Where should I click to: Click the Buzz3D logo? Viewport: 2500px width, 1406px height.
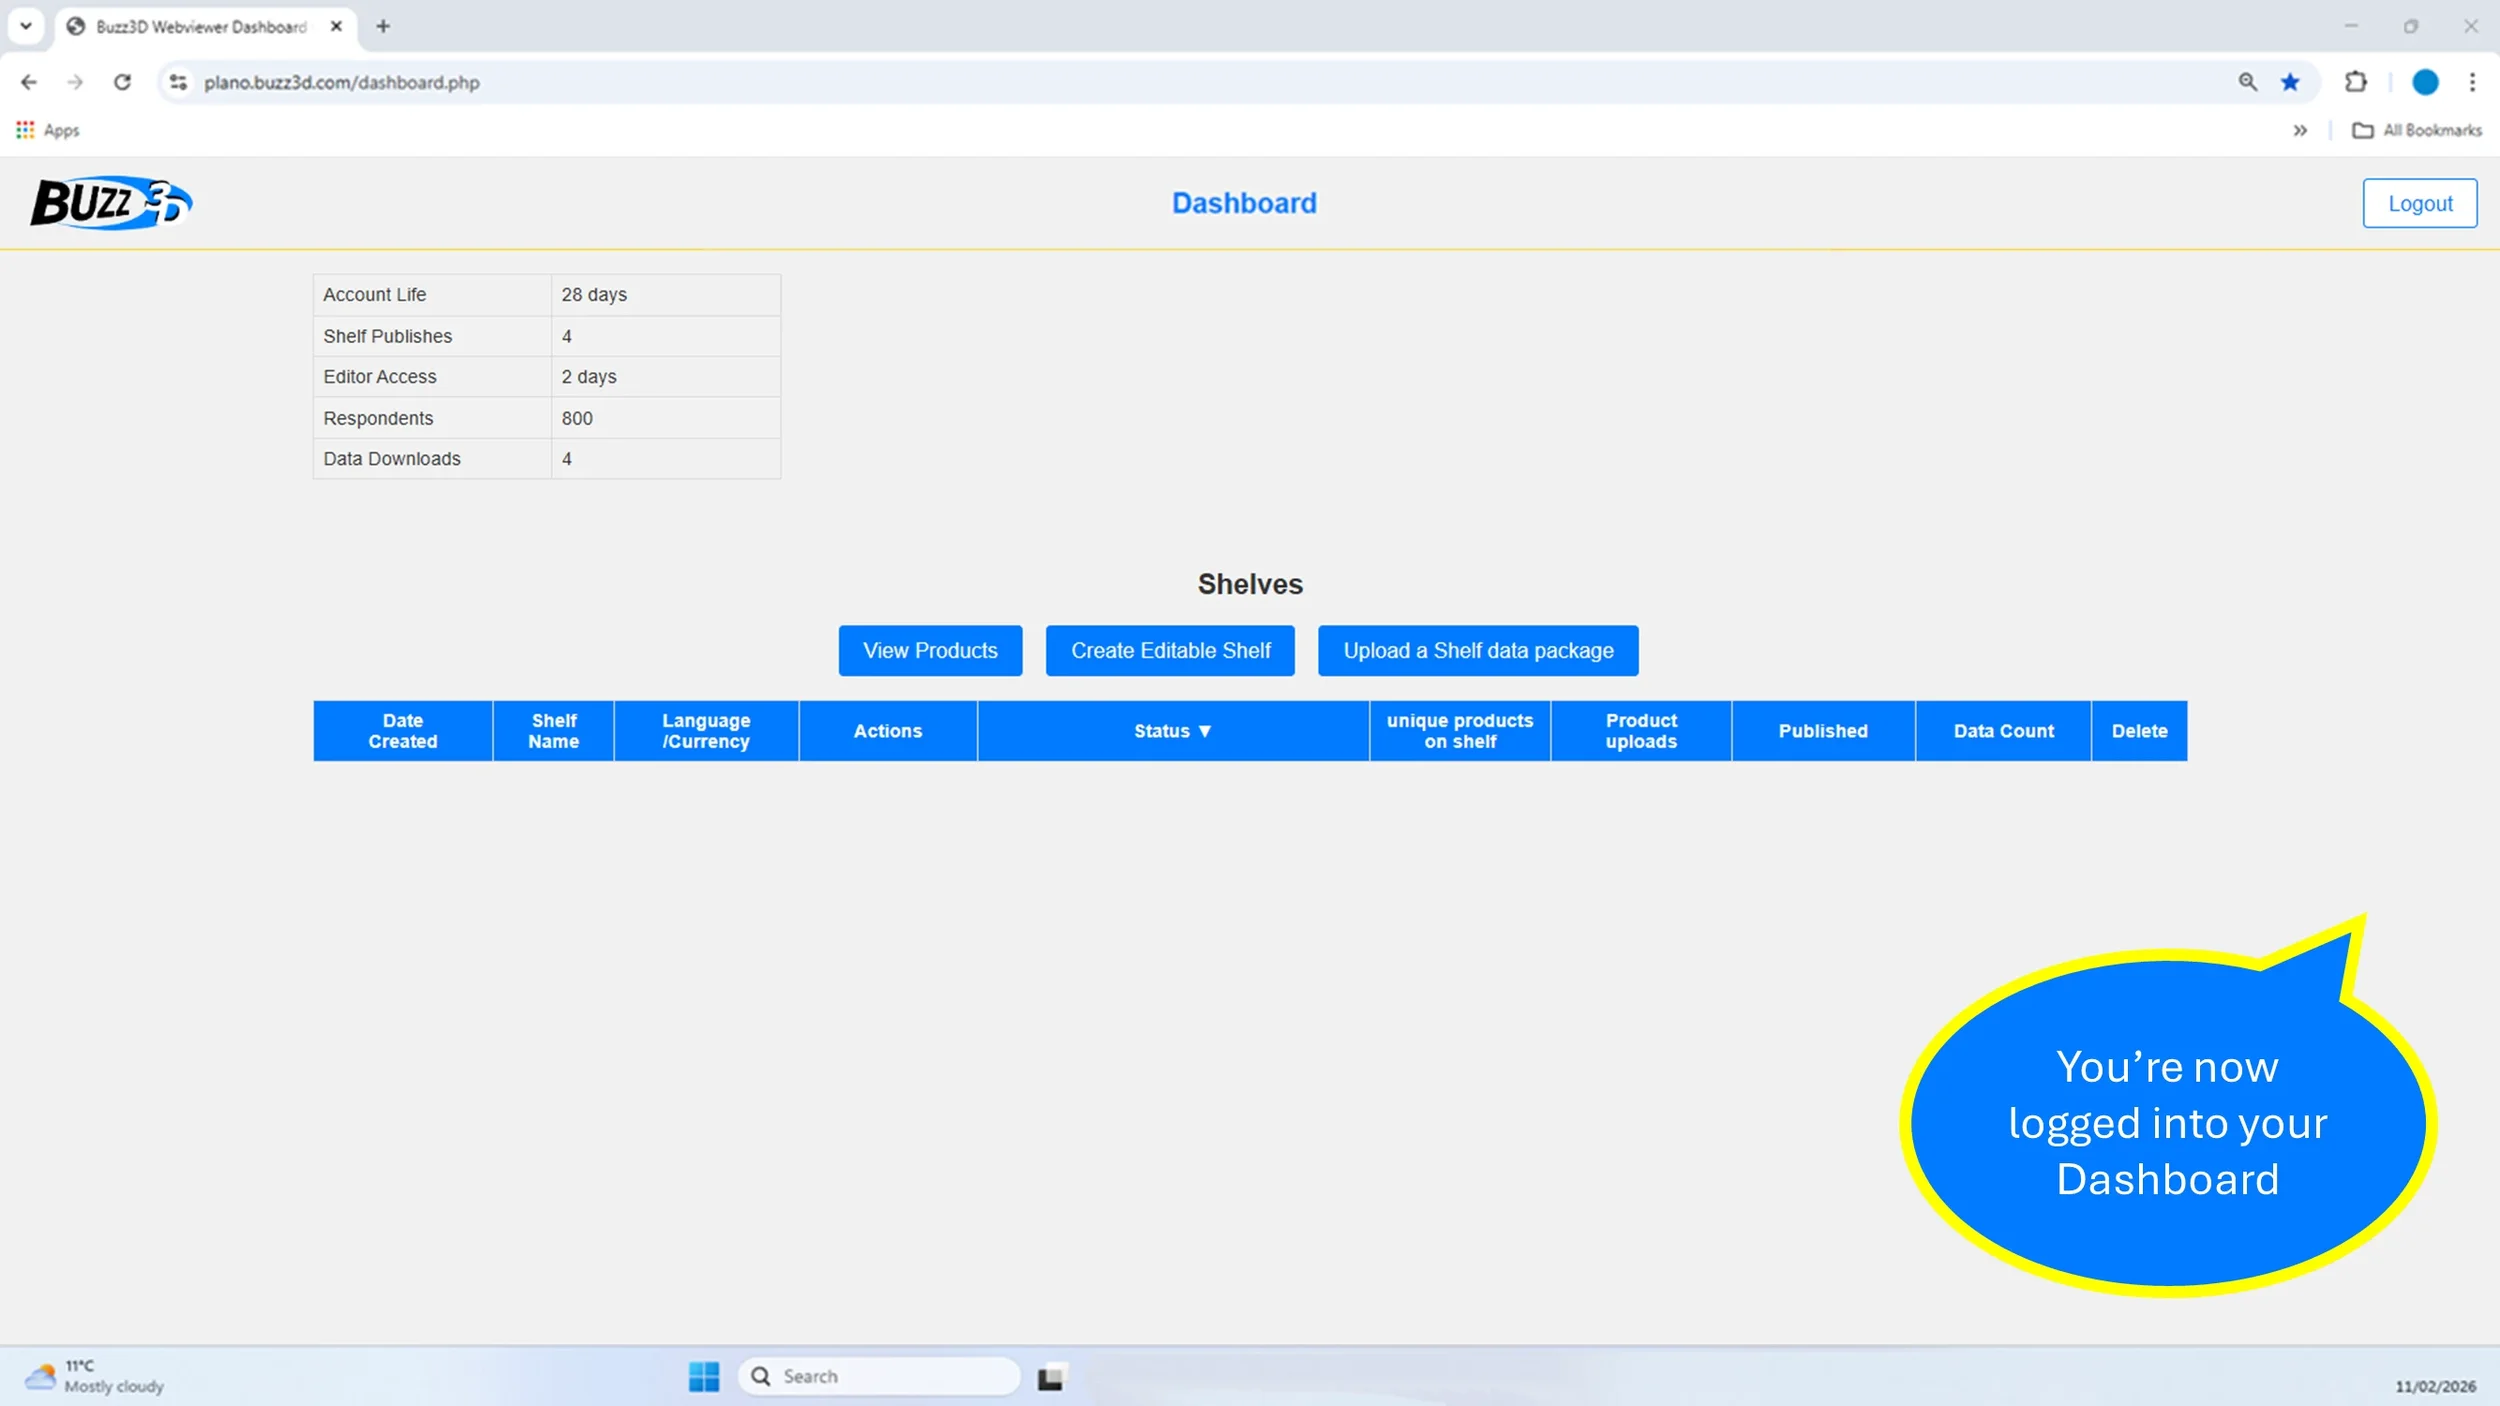[x=111, y=203]
